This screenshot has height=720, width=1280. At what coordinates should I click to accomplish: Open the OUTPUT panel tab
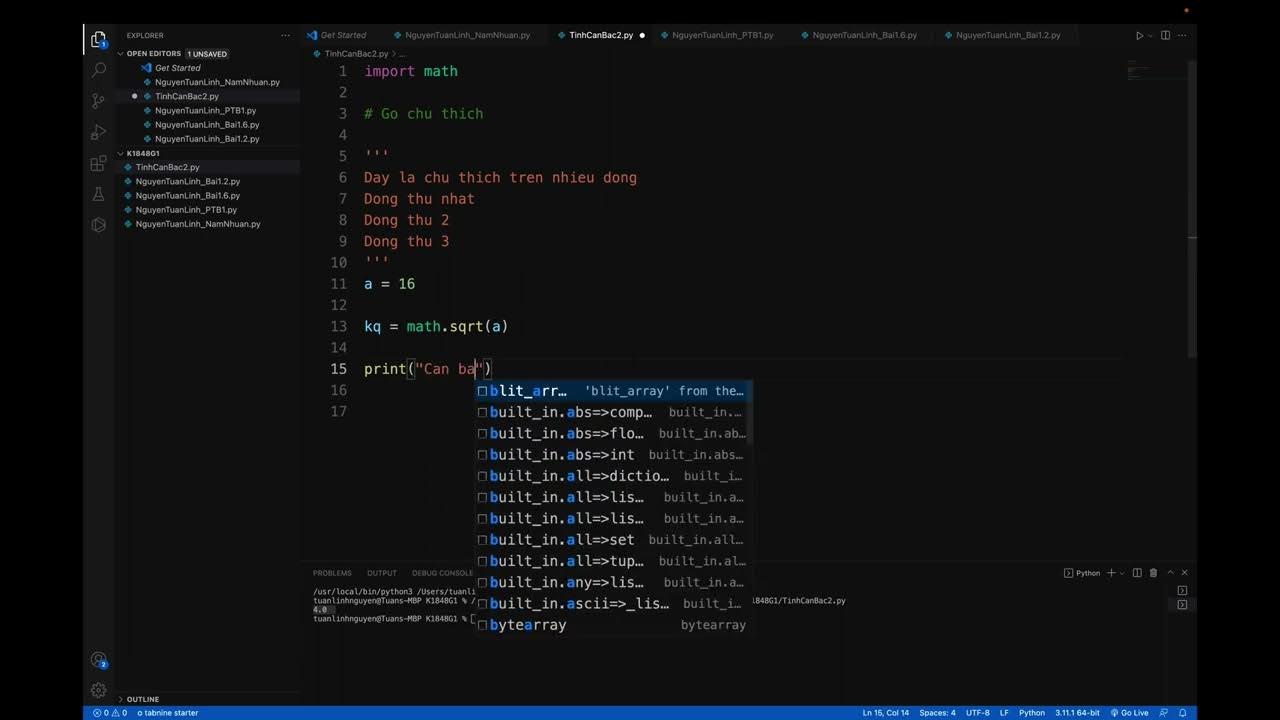[382, 573]
